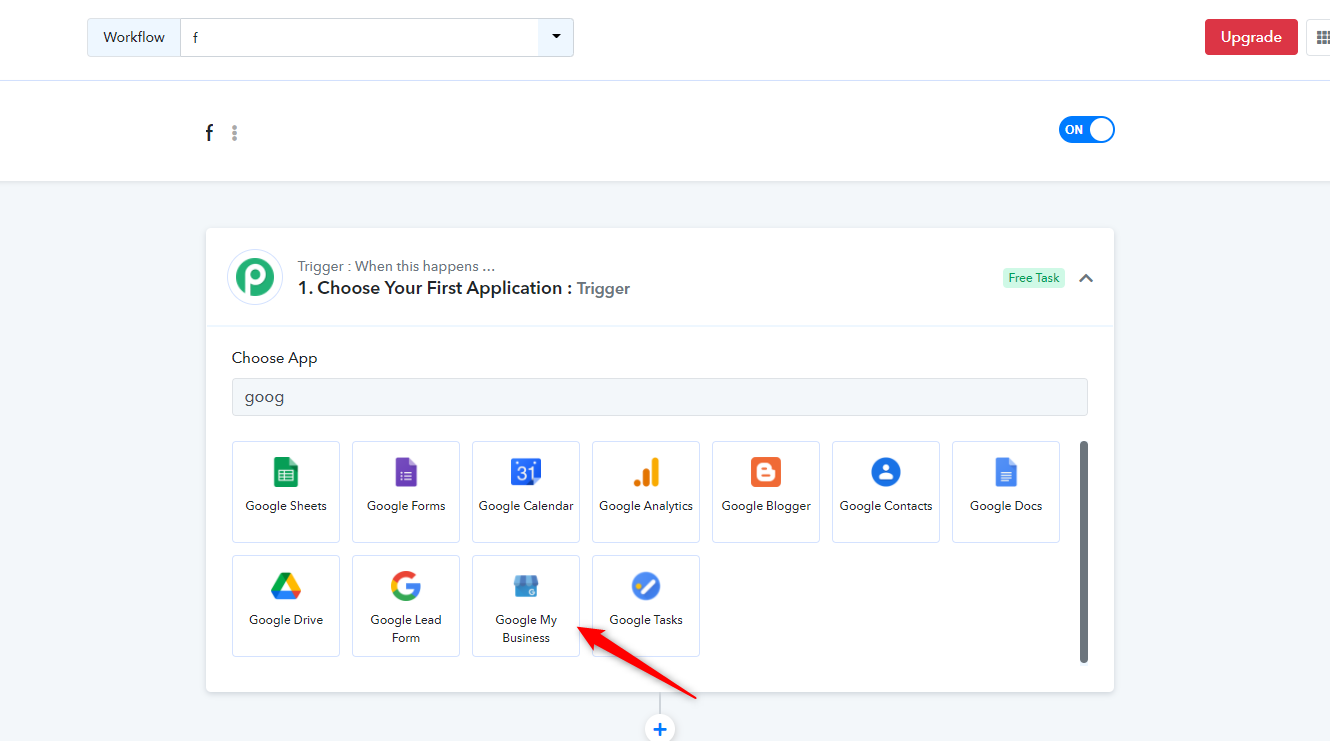Open the Workflow selector dropdown arrow
Image resolution: width=1330 pixels, height=741 pixels.
point(556,37)
